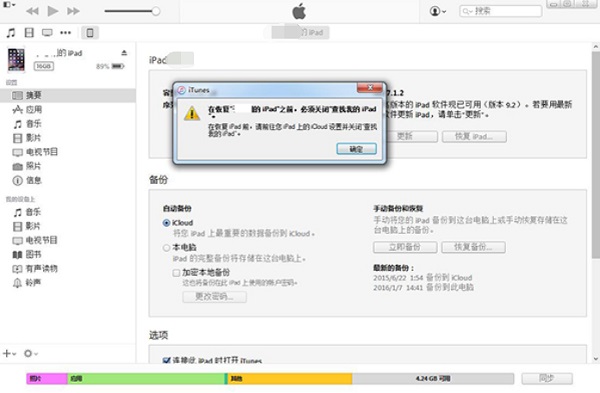
Task: Open the TV Shows monitor icon
Action: 47,33
